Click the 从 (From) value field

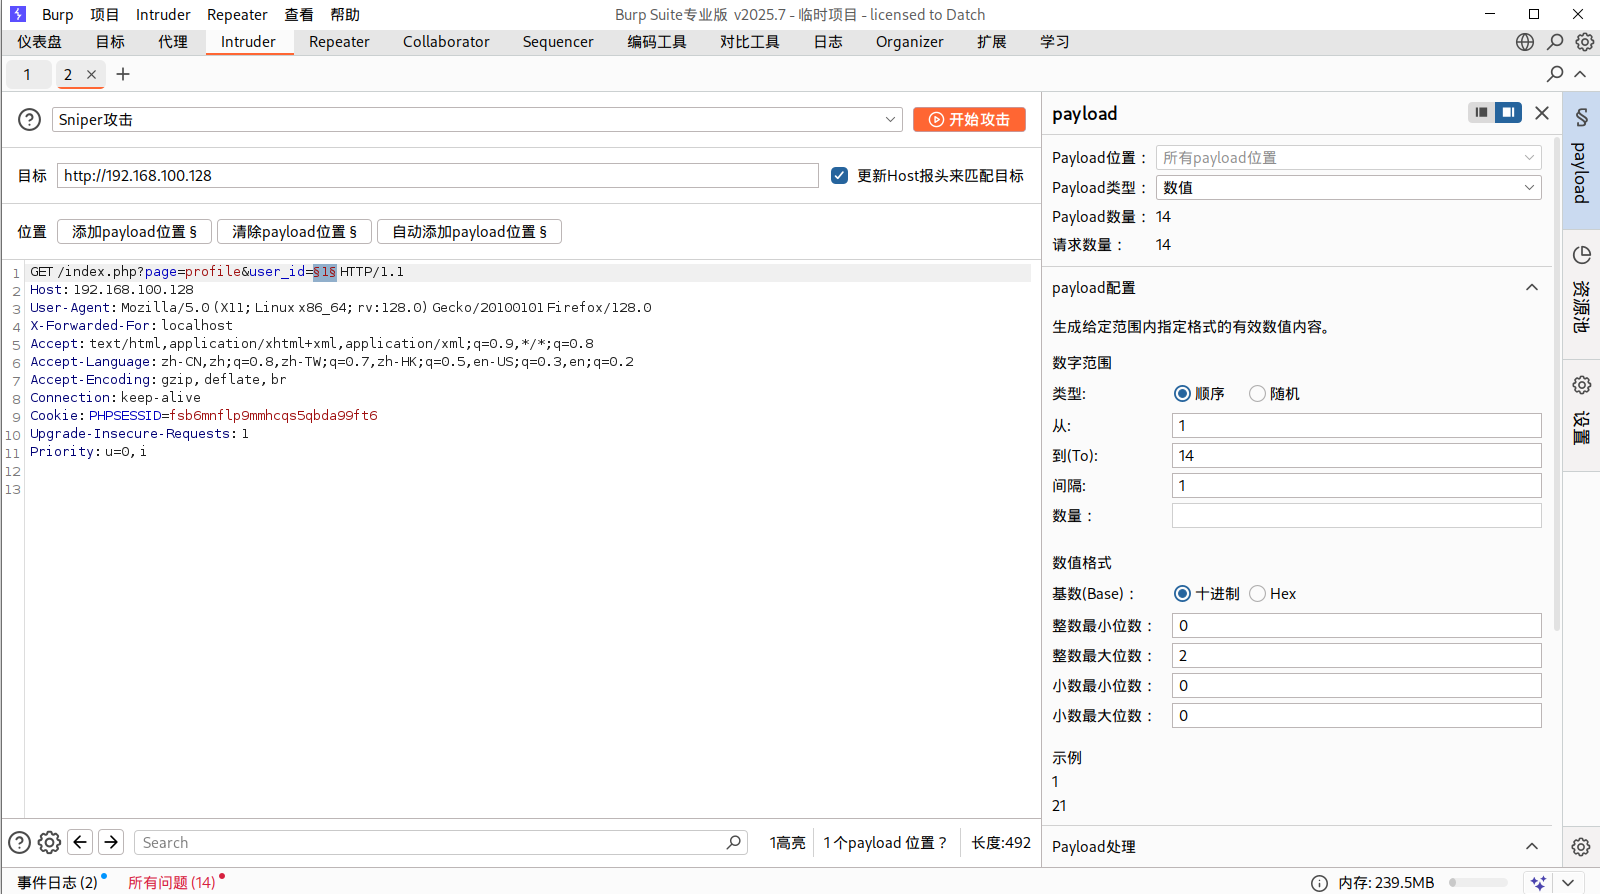(x=1357, y=425)
